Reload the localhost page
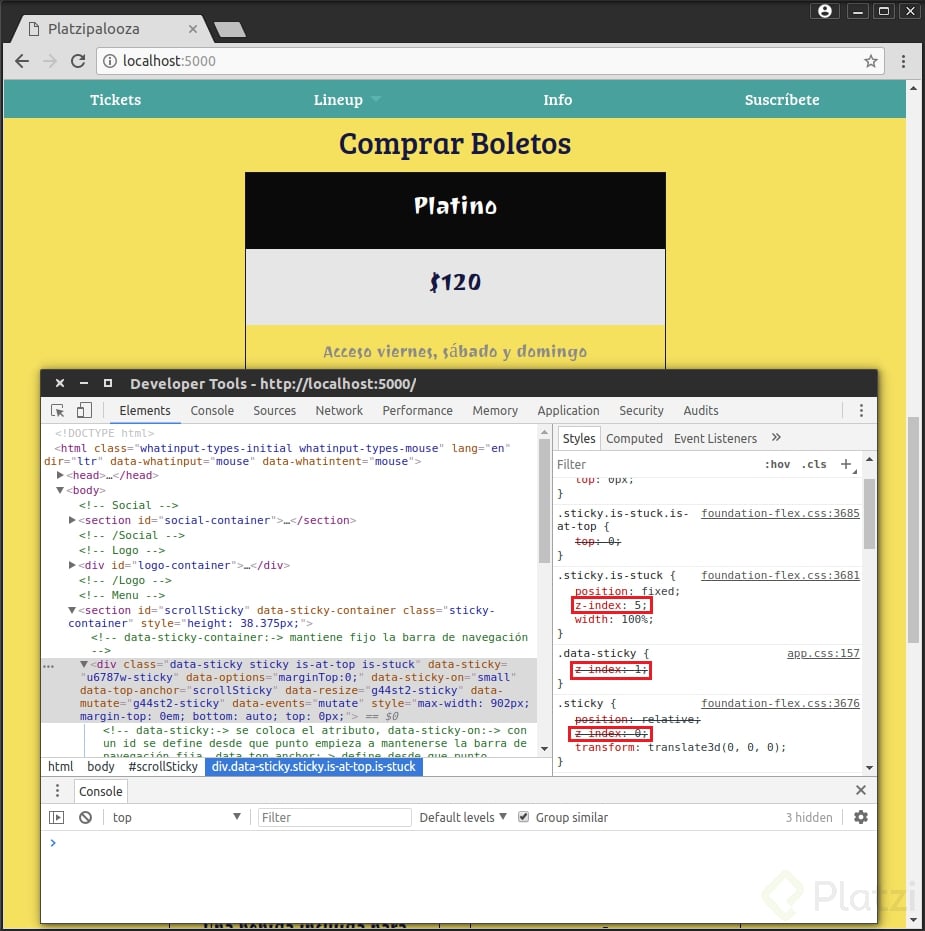Viewport: 925px width, 931px height. coord(78,61)
